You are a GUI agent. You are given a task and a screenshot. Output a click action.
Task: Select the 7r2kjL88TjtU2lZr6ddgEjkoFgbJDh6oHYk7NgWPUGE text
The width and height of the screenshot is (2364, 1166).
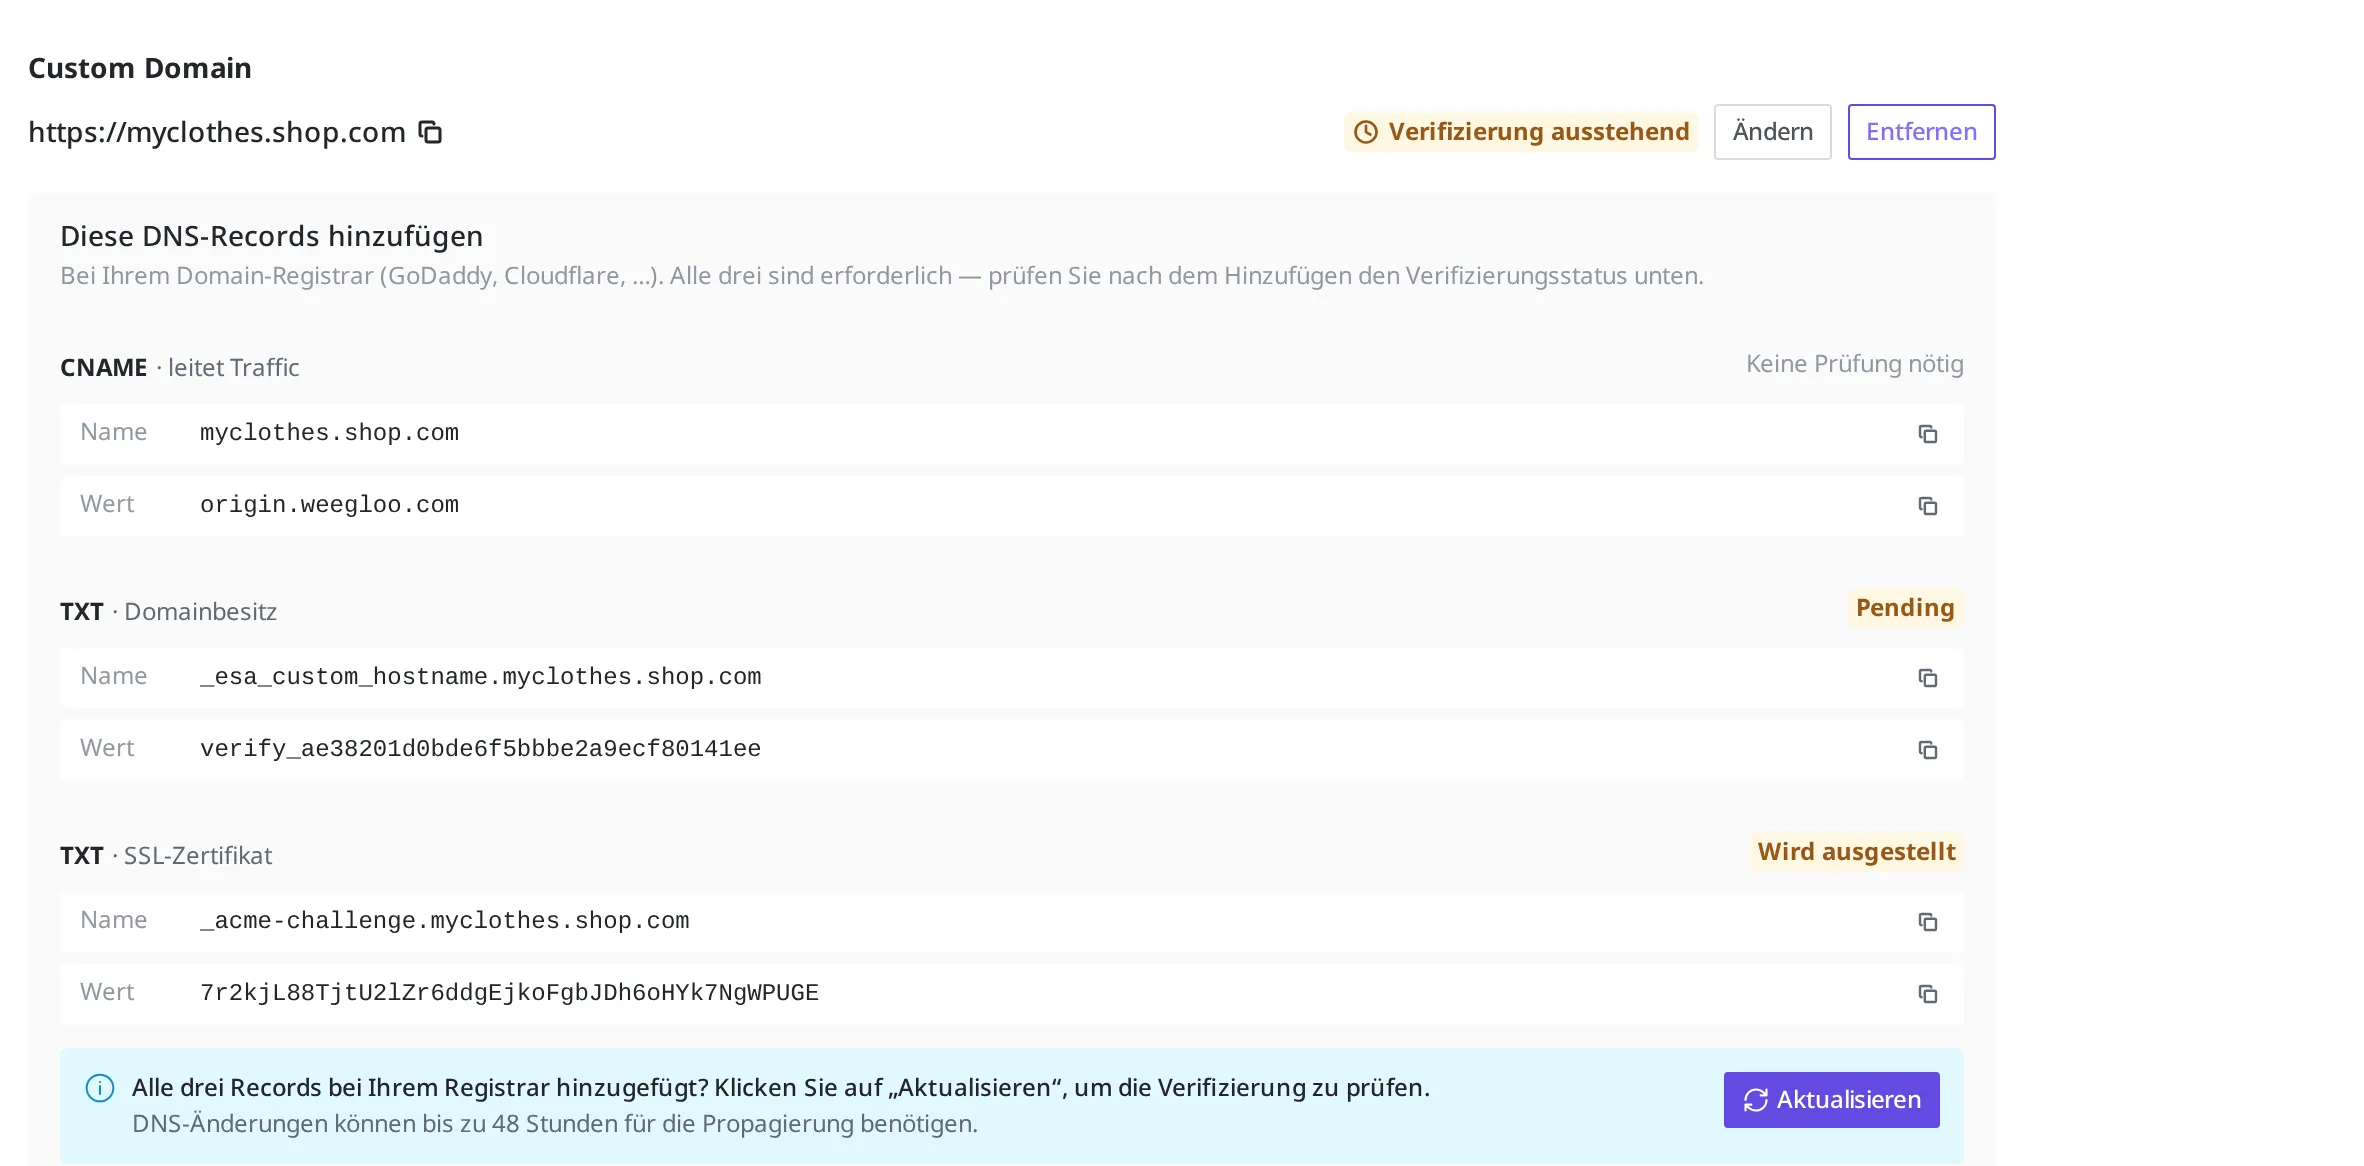(509, 993)
